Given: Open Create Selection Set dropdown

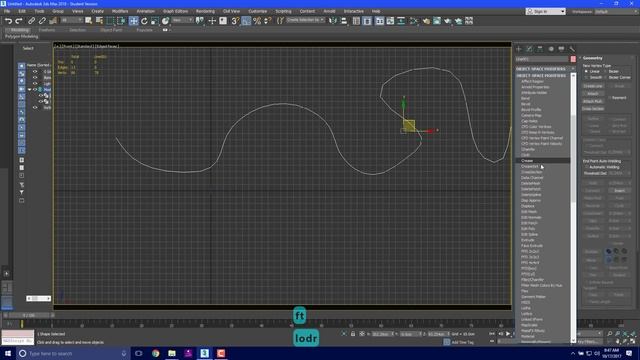Looking at the screenshot, I should pos(305,20).
